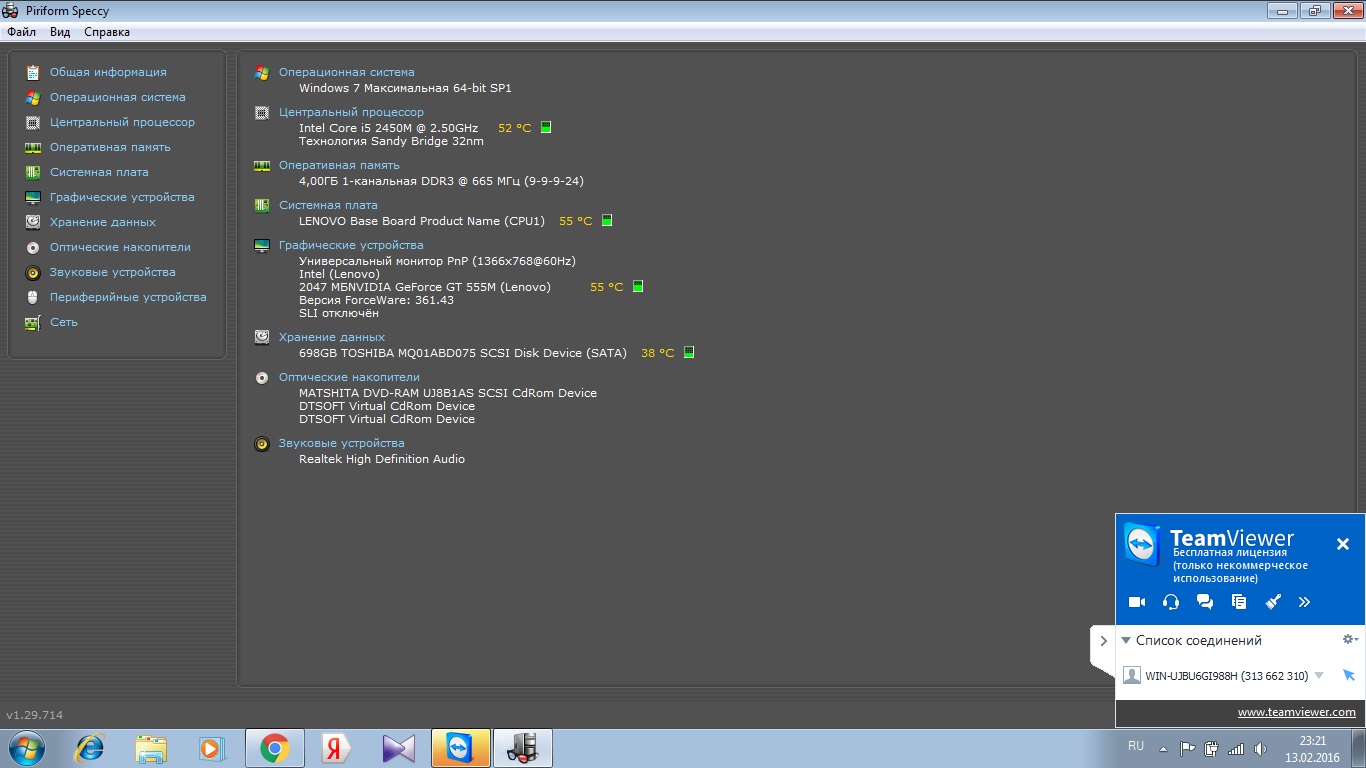The height and width of the screenshot is (768, 1366).
Task: Open Оперативная память from the left sidebar
Action: (x=110, y=147)
